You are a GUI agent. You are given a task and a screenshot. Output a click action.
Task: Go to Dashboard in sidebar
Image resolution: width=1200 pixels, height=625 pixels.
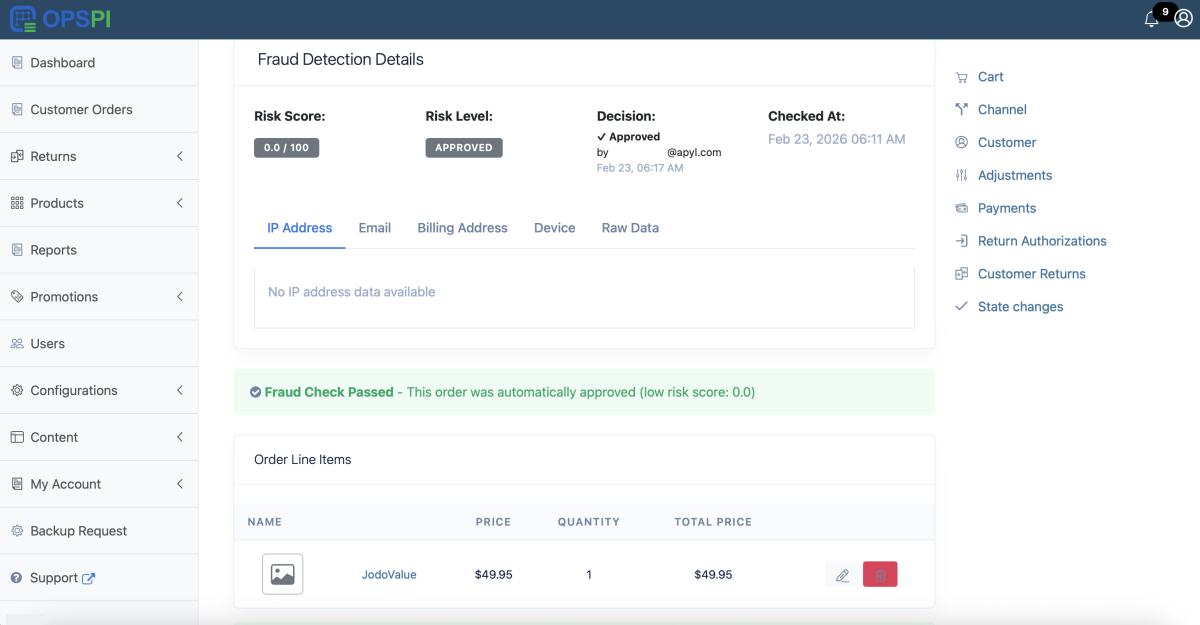(x=99, y=62)
